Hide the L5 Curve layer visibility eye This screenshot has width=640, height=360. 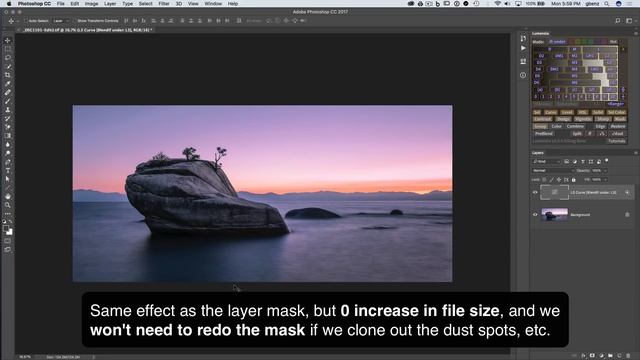point(535,193)
